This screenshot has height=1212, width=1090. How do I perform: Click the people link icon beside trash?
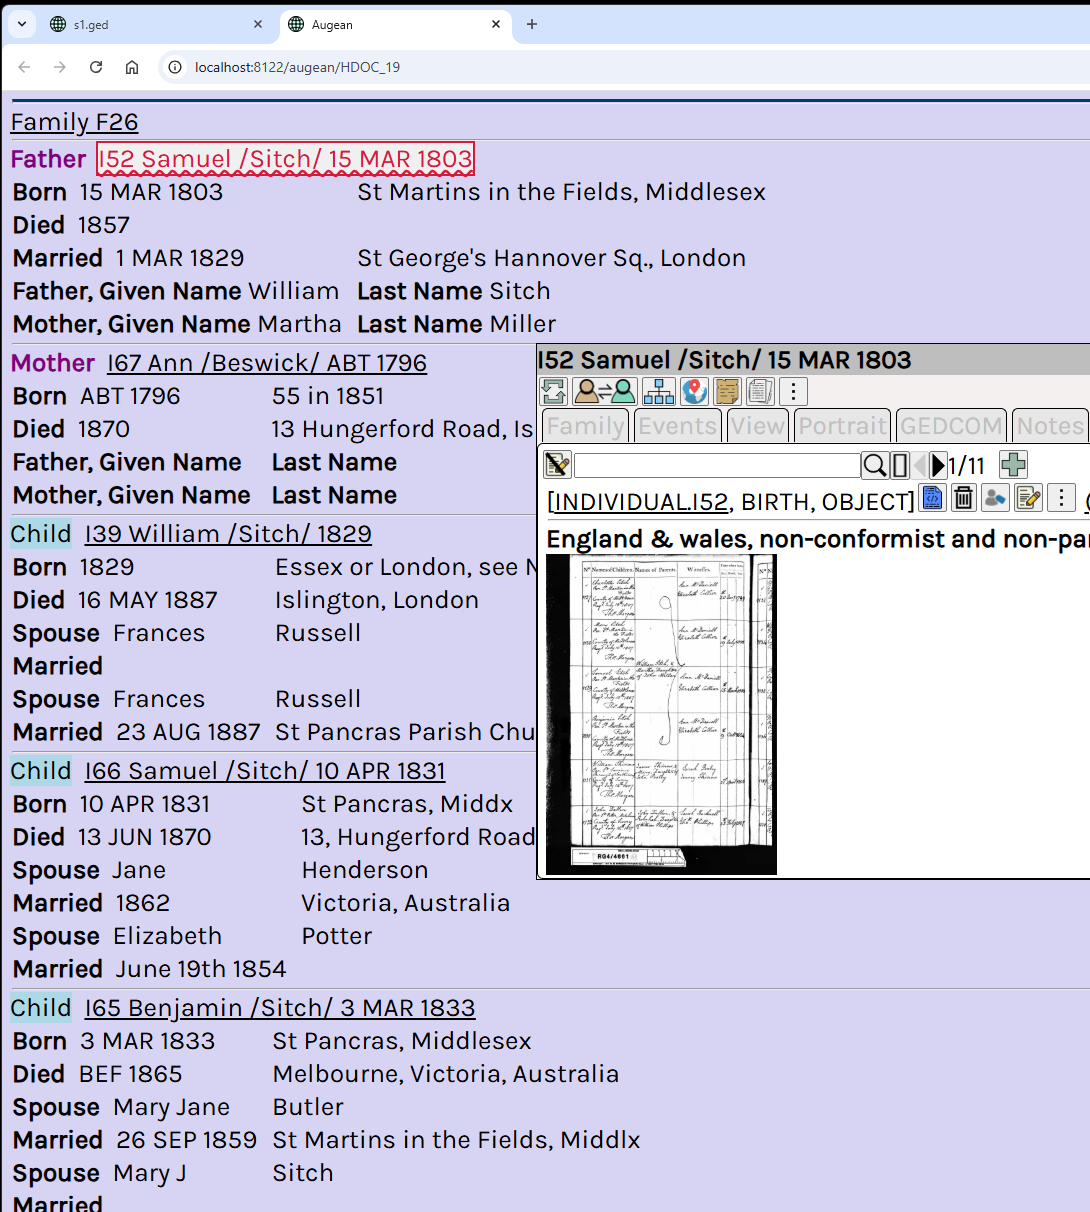click(995, 498)
